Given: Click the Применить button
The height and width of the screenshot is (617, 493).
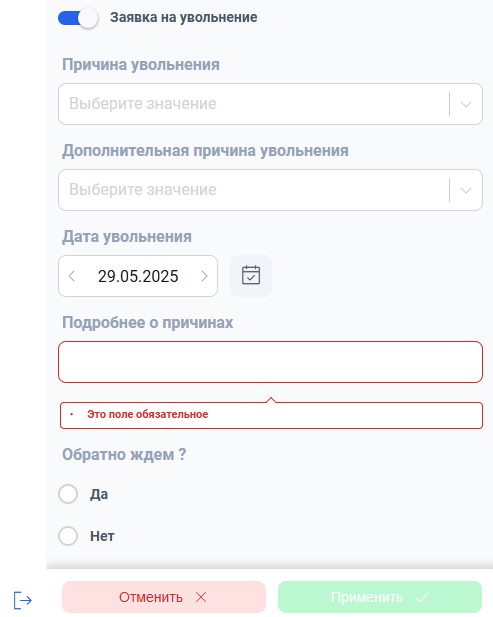Looking at the screenshot, I should click(380, 597).
